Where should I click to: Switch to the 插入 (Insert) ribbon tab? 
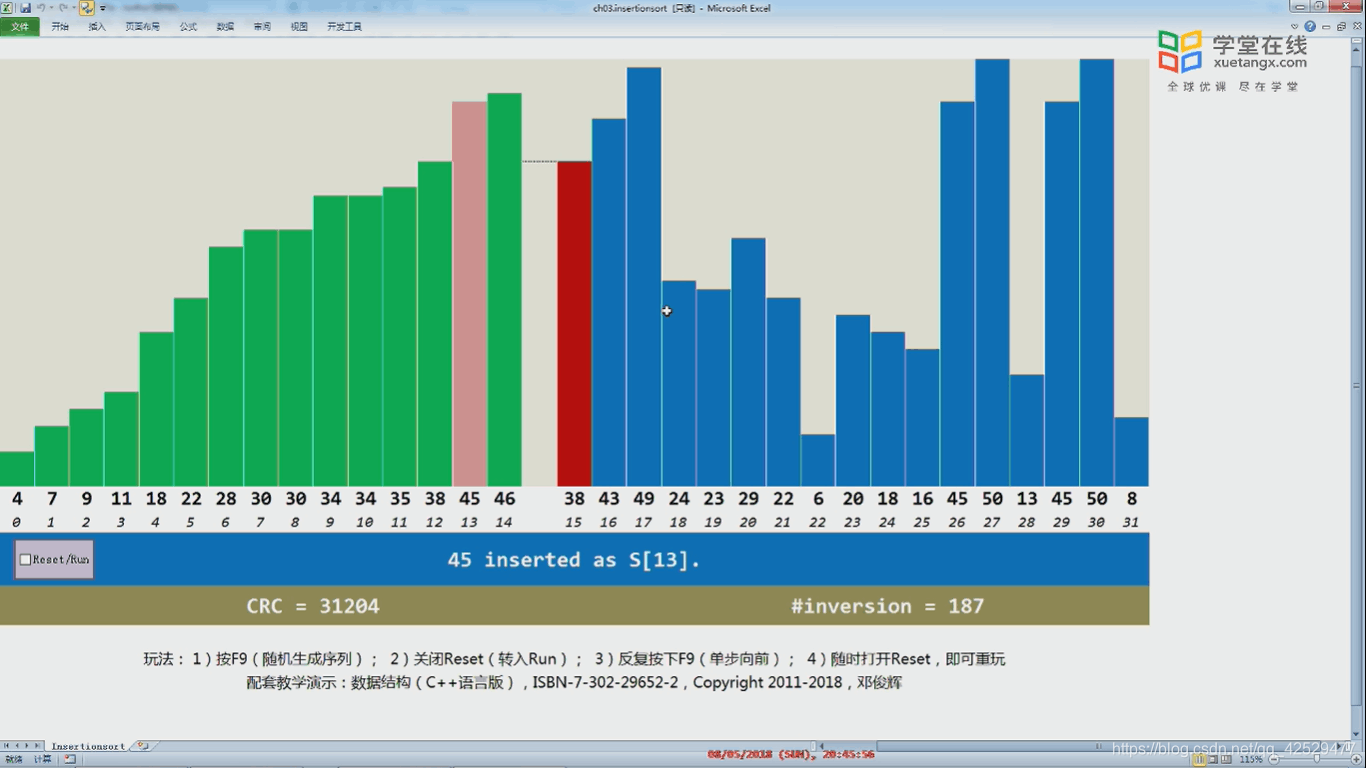click(97, 27)
